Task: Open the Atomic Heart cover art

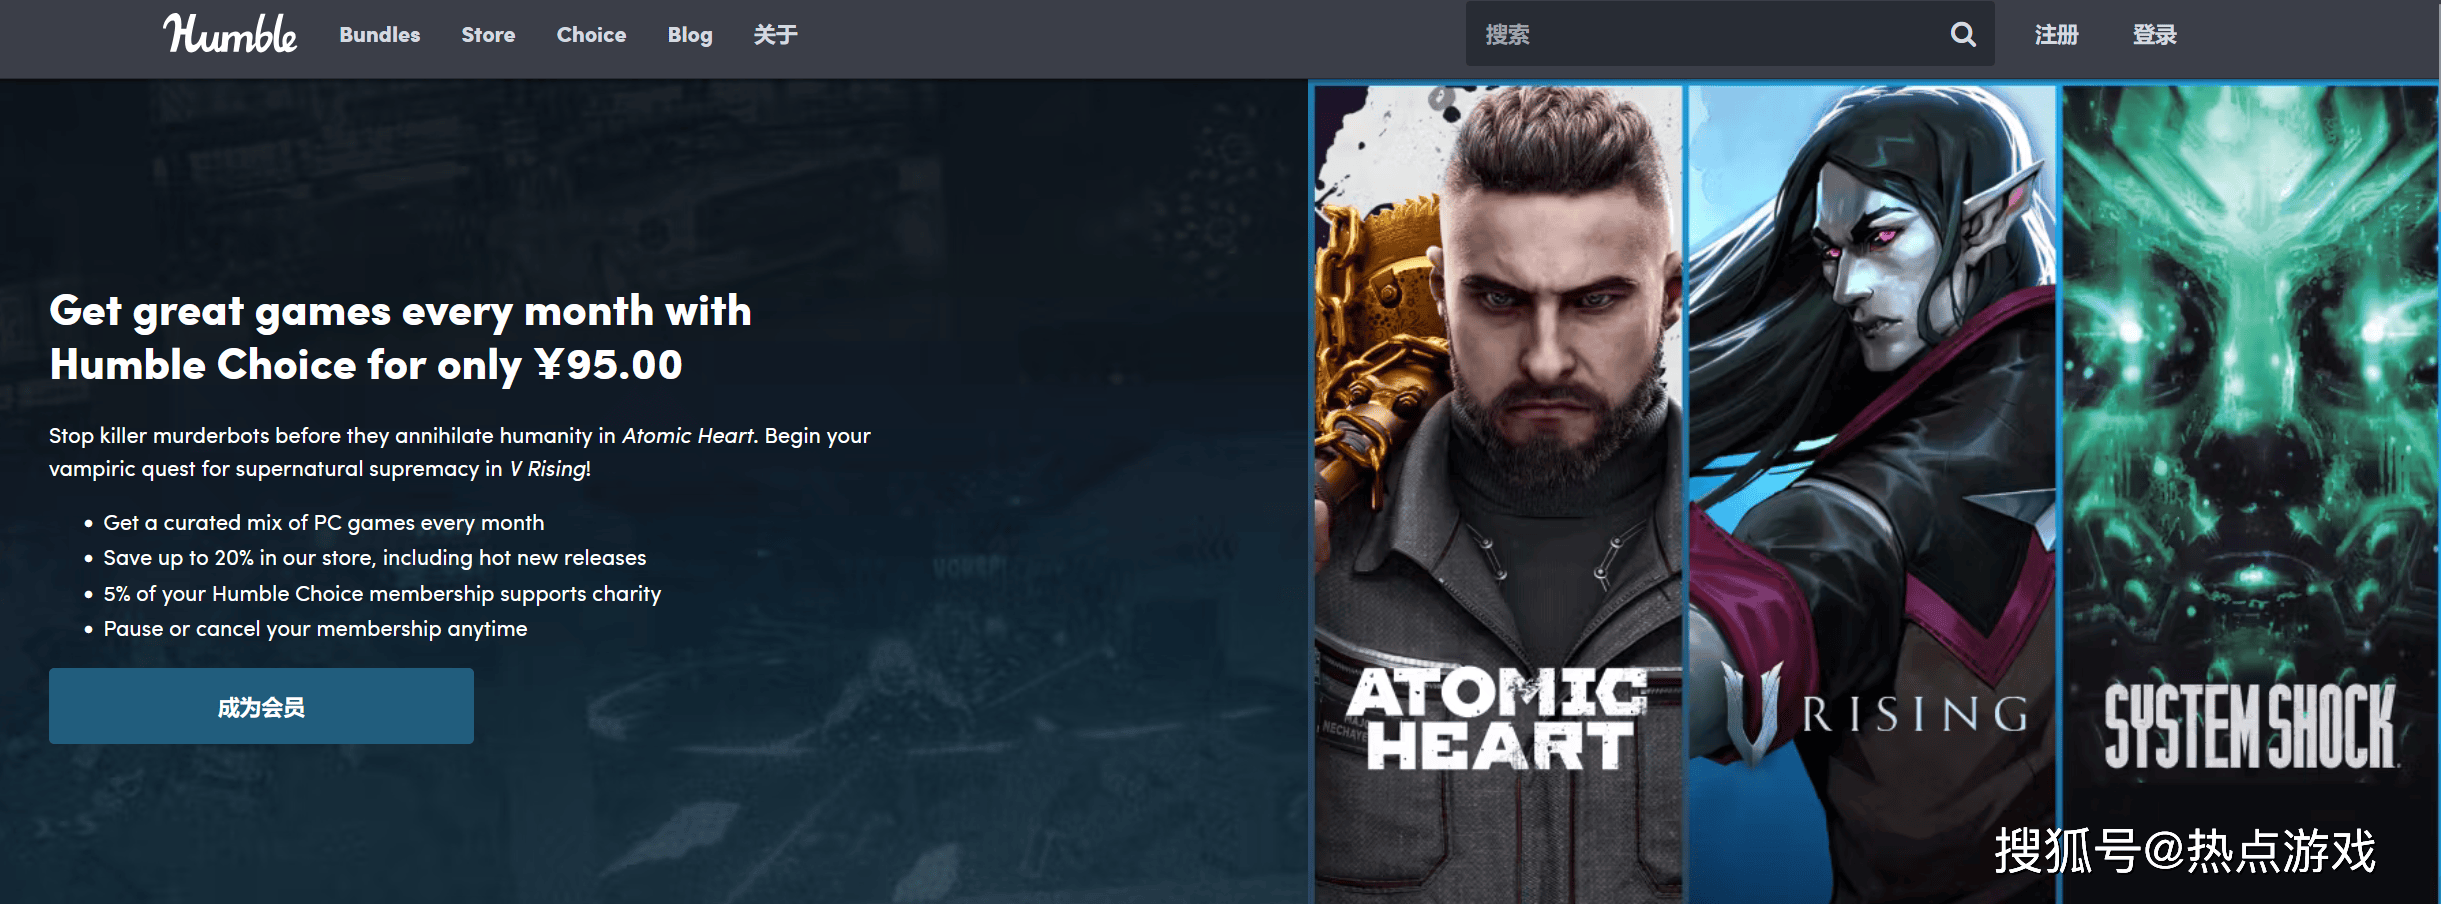Action: click(x=1498, y=494)
